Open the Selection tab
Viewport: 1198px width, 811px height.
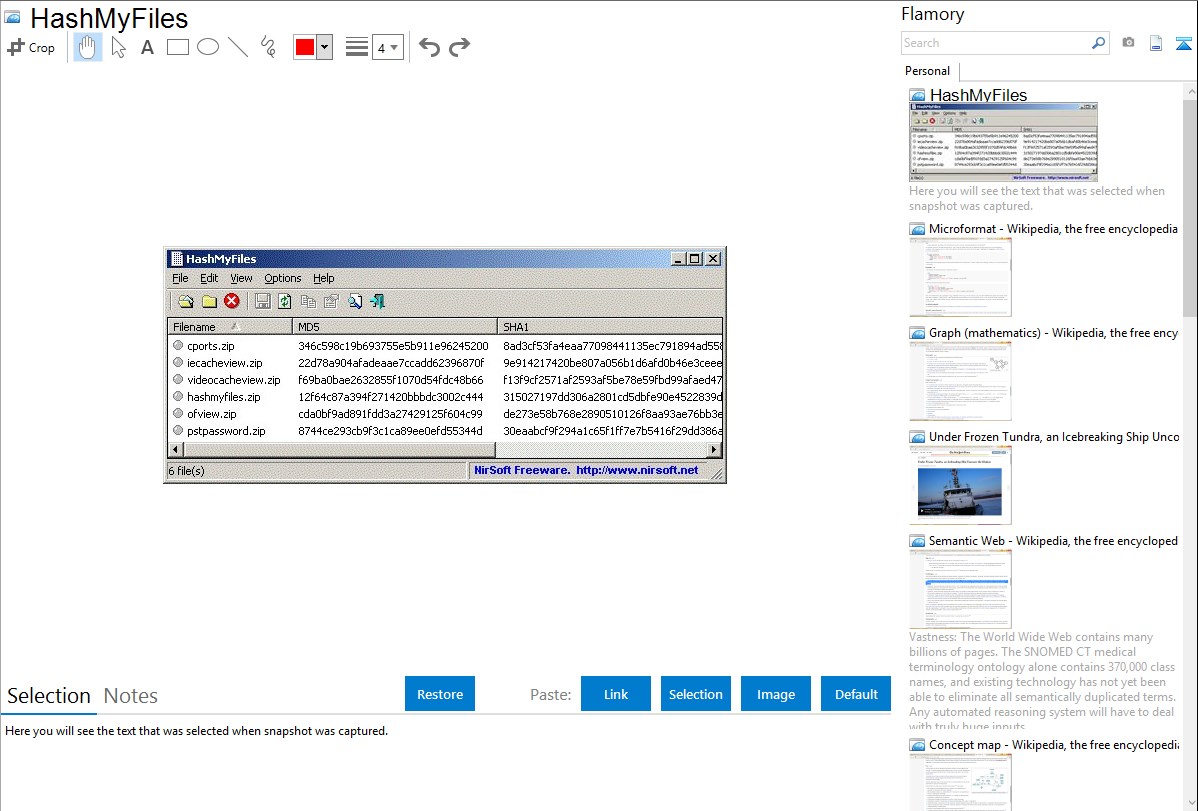point(49,696)
